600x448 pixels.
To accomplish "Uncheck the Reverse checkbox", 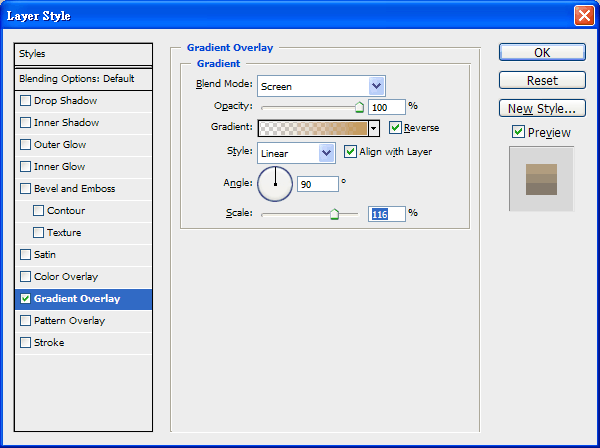I will tap(396, 128).
